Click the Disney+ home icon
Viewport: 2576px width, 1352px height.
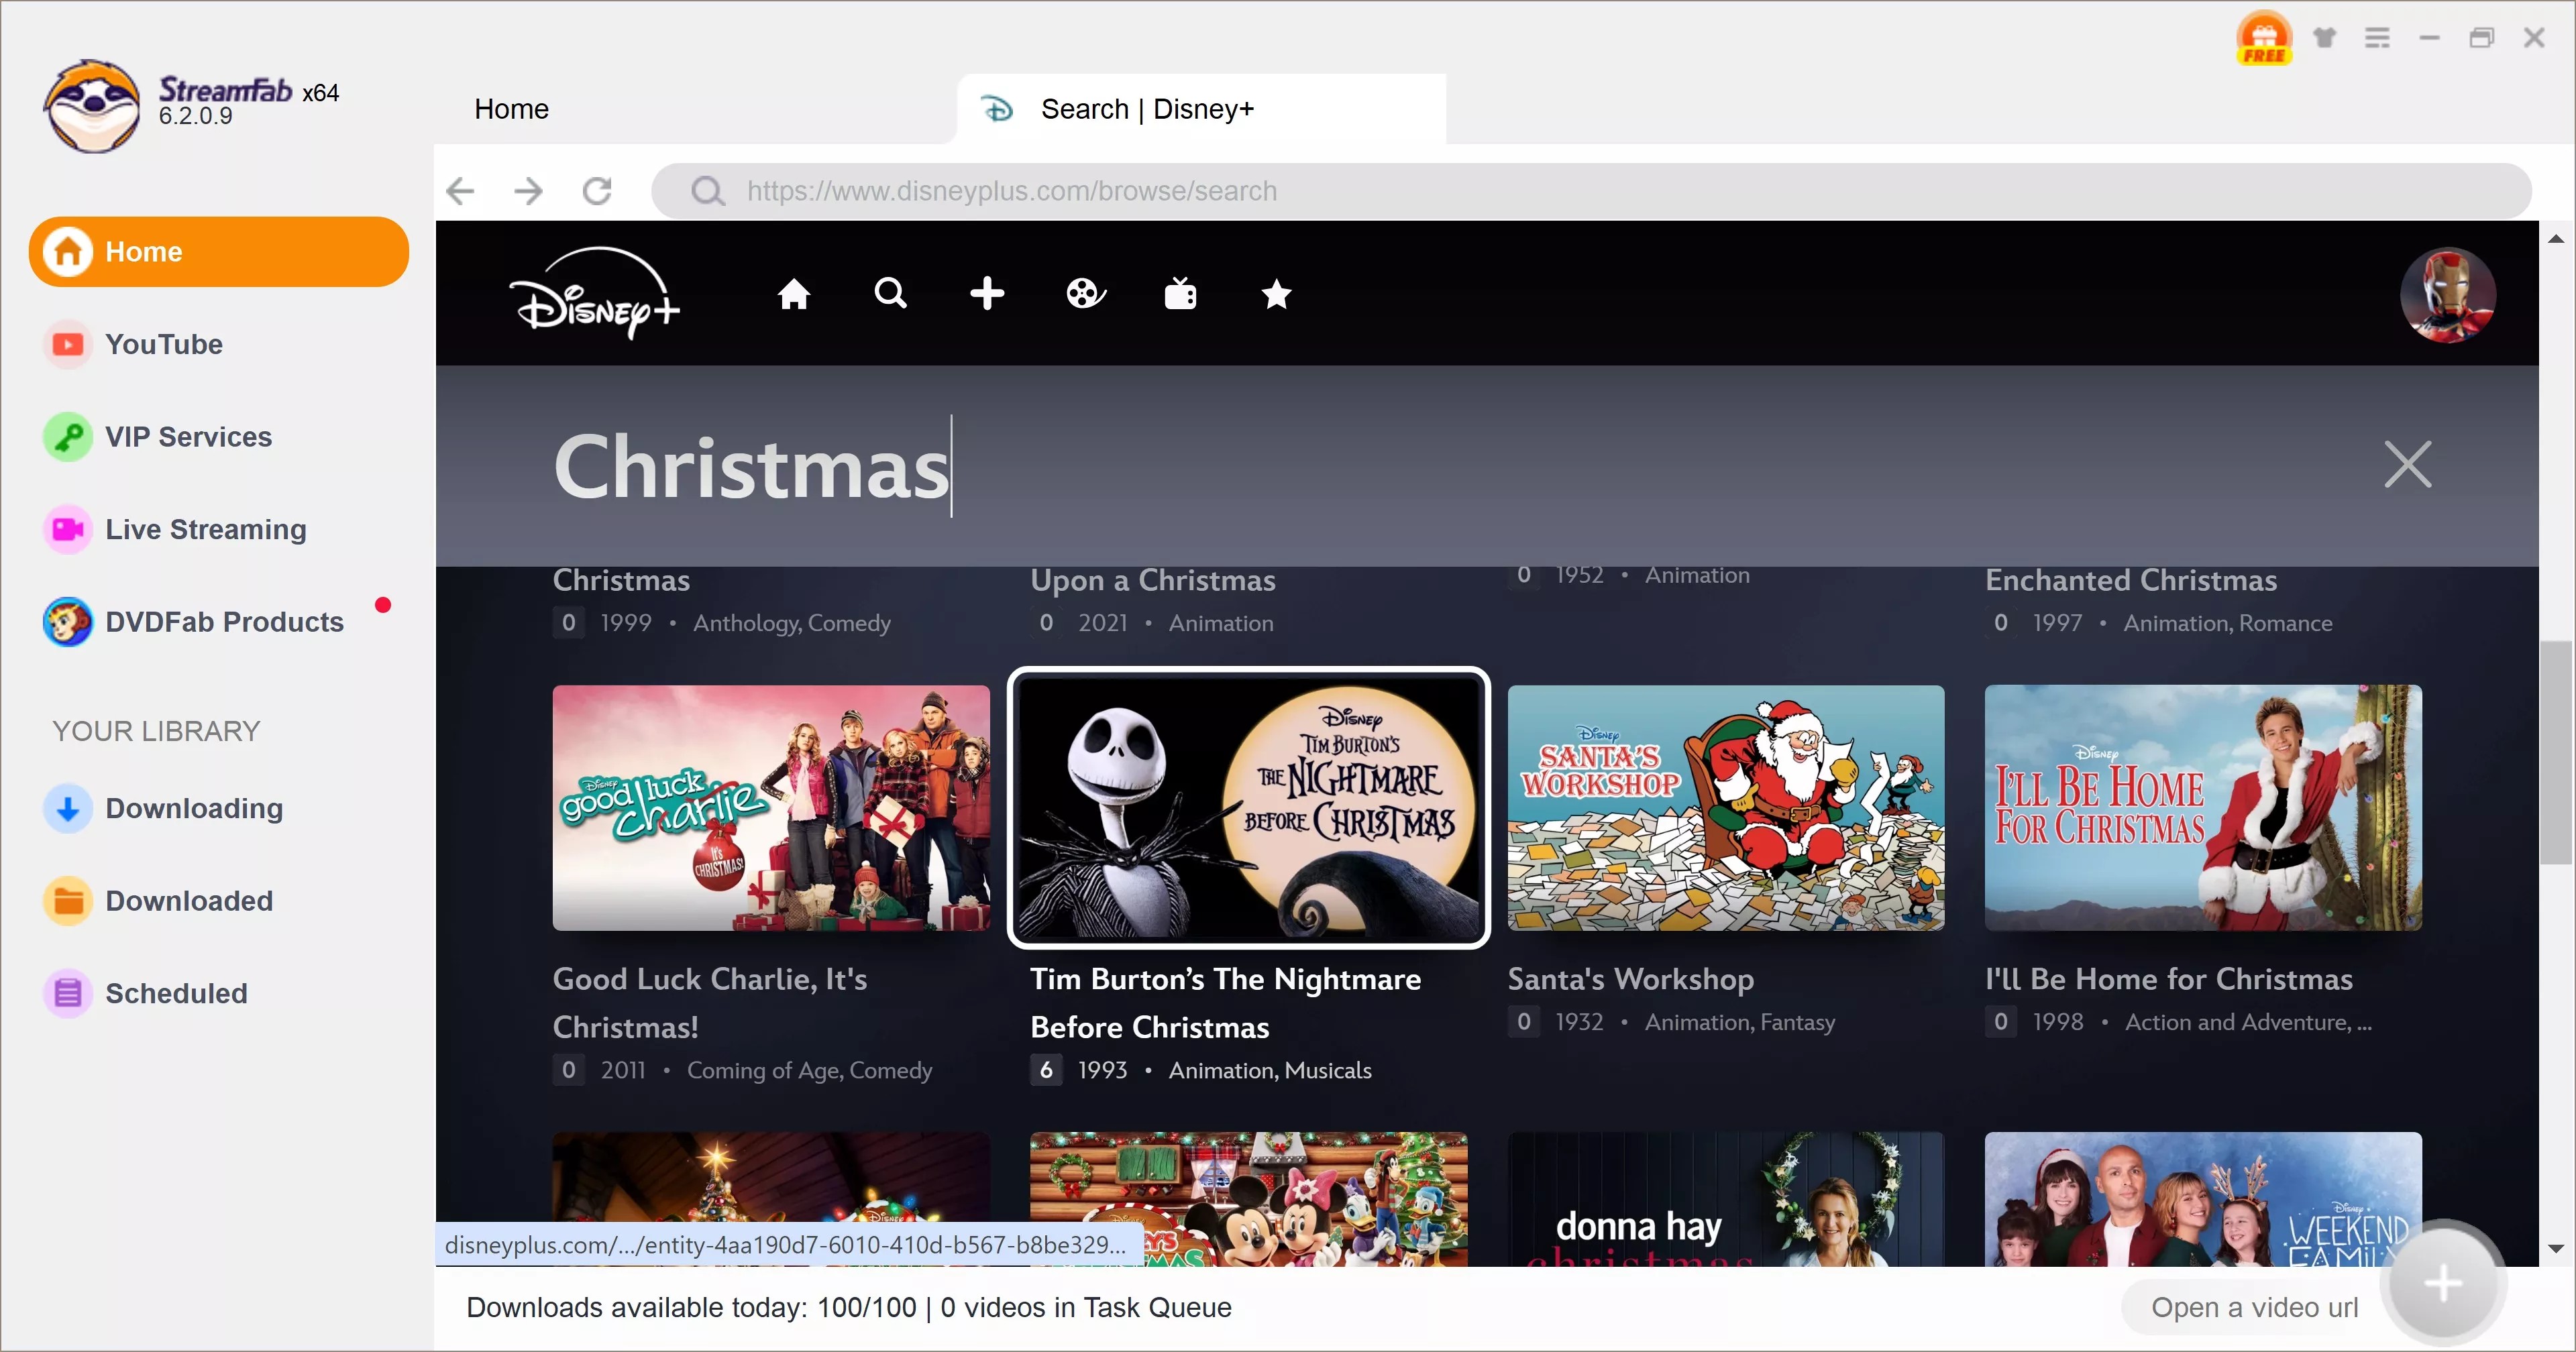794,293
